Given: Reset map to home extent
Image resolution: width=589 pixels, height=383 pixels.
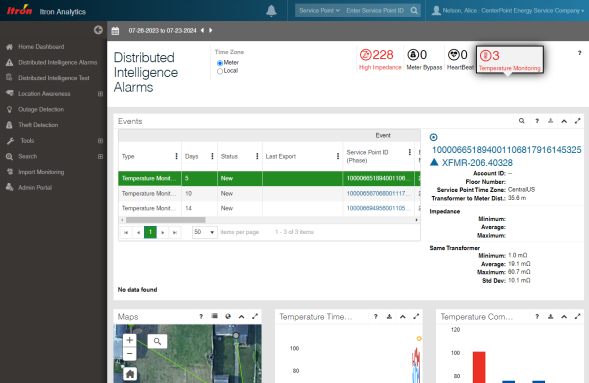Looking at the screenshot, I should 130,374.
